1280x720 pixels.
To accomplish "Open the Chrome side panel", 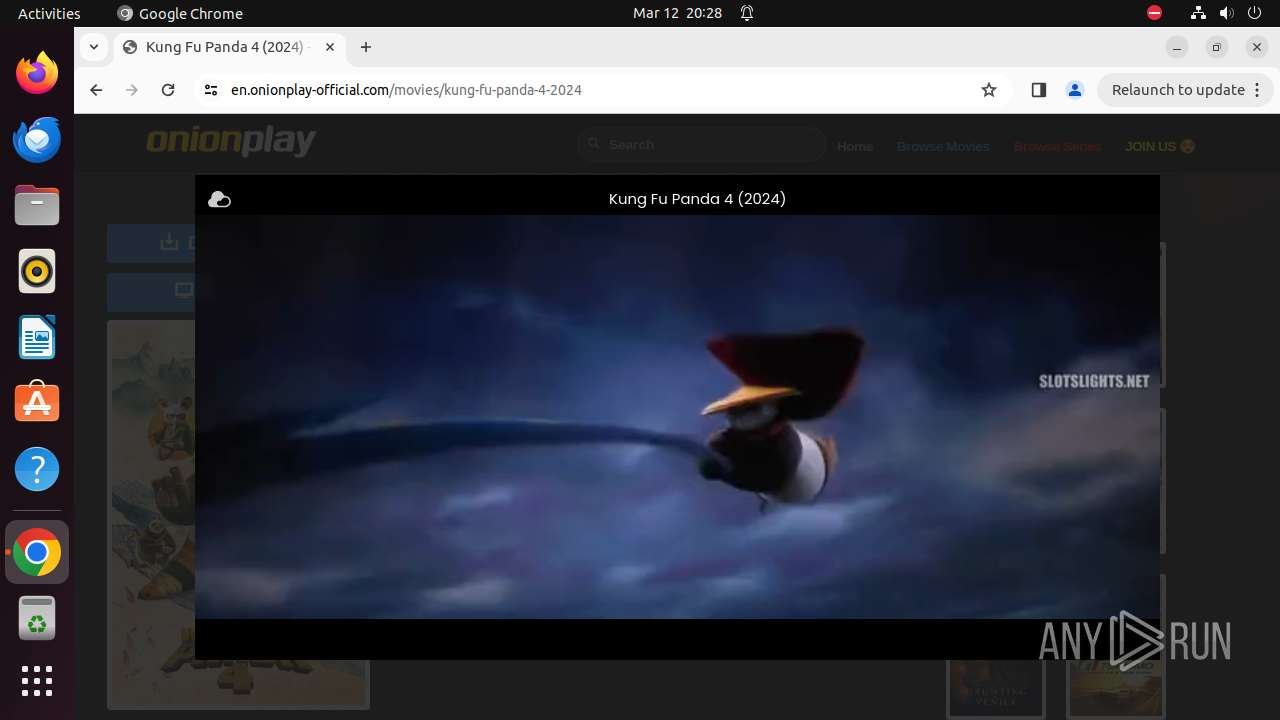I will pos(1038,90).
